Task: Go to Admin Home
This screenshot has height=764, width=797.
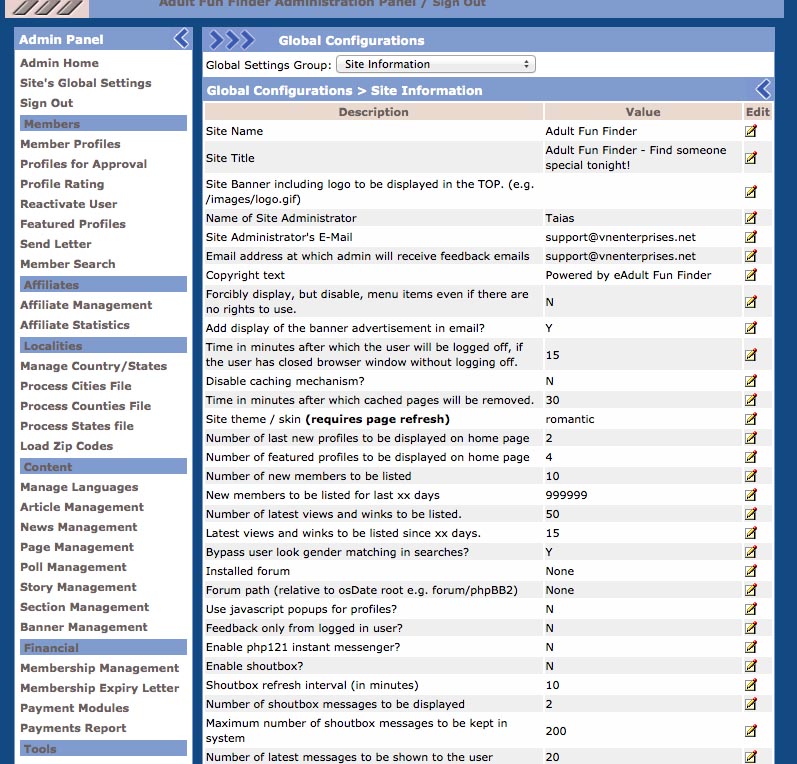Action: [59, 63]
